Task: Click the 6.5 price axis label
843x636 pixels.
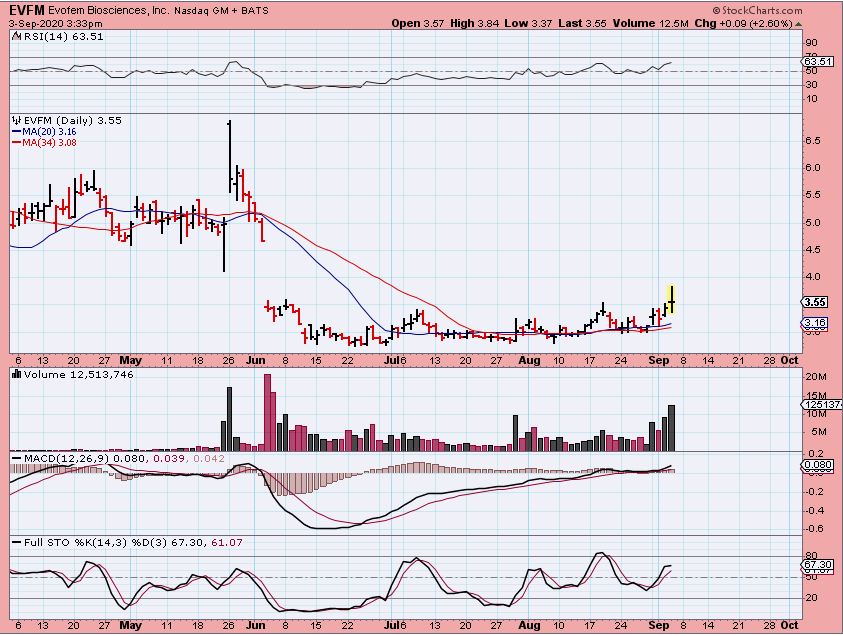Action: [813, 141]
